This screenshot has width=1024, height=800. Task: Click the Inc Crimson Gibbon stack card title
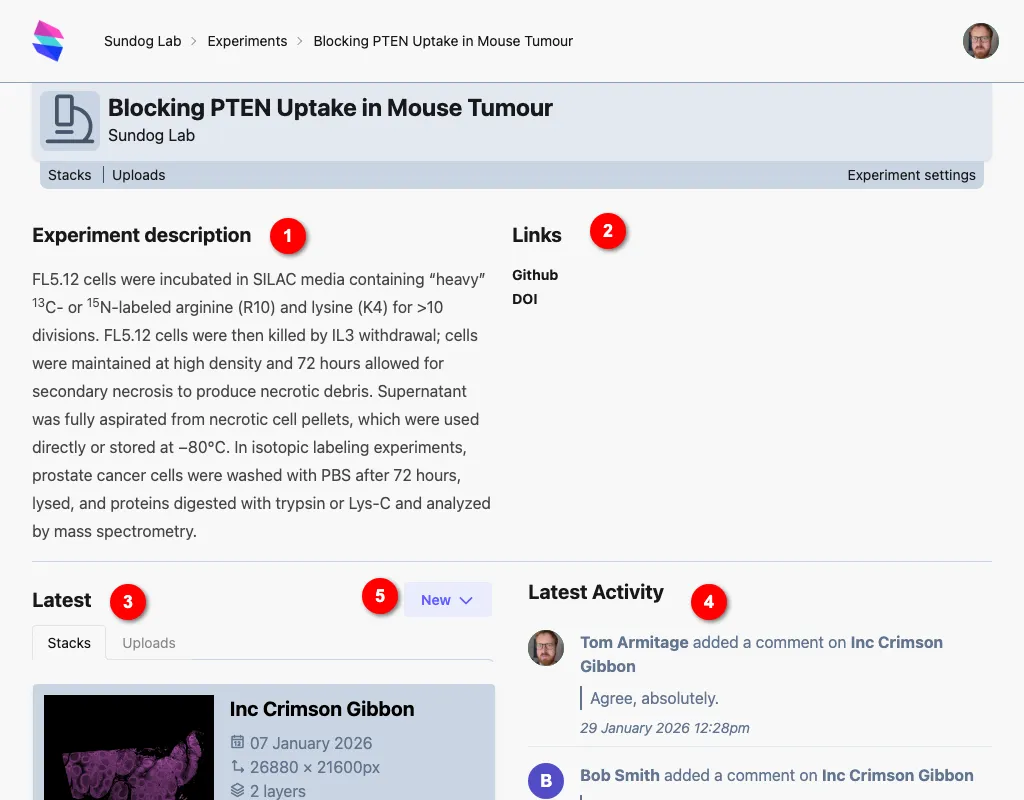[321, 709]
